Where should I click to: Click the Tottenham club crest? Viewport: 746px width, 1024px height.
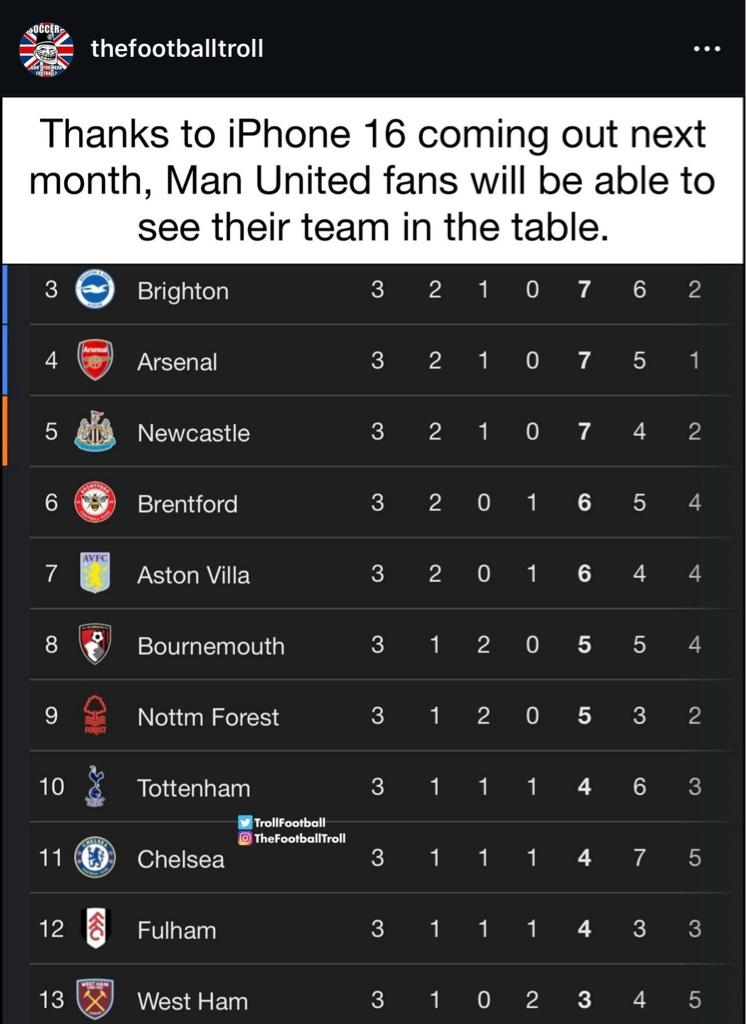(95, 787)
